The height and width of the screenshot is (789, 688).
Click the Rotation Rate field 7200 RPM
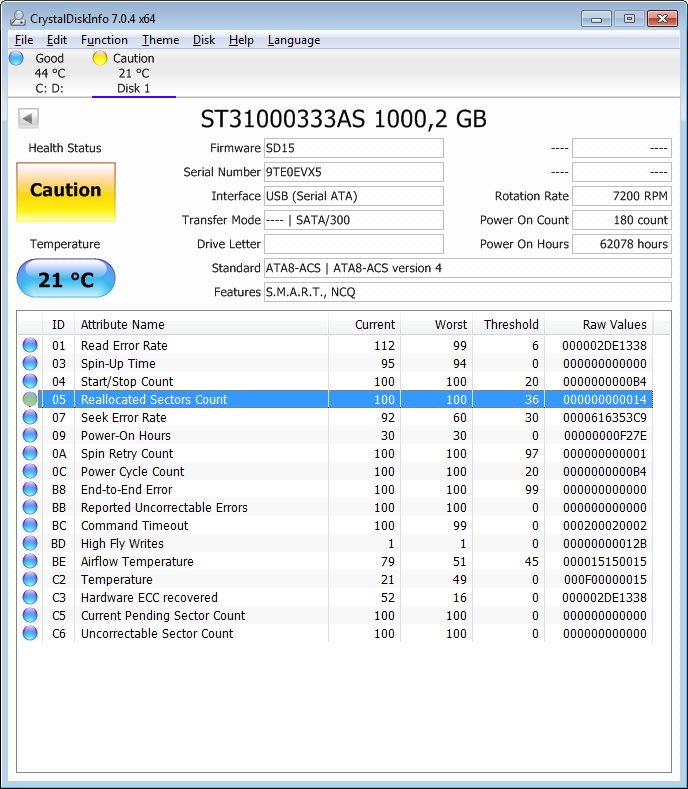(622, 196)
